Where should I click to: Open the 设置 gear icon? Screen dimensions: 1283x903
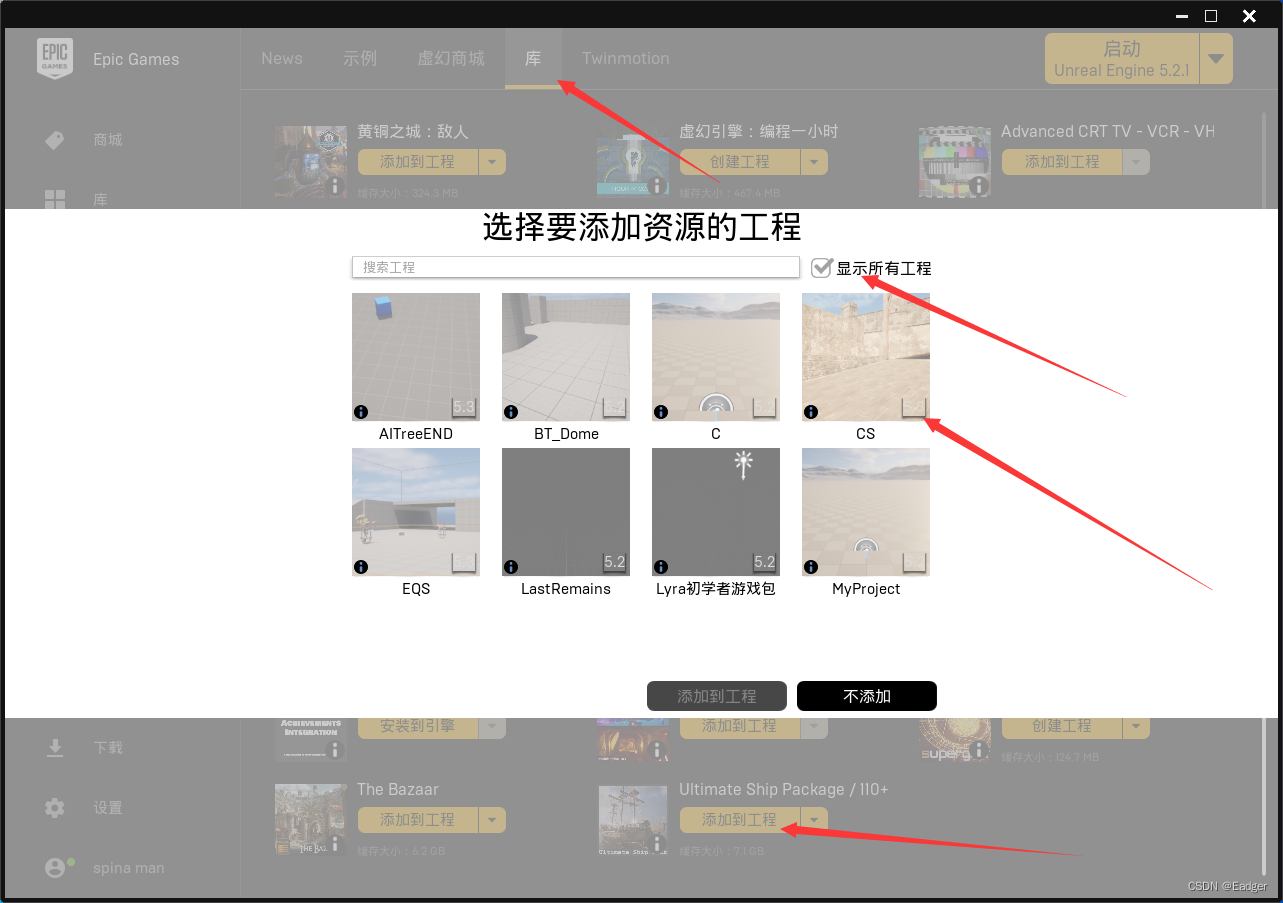(x=55, y=808)
